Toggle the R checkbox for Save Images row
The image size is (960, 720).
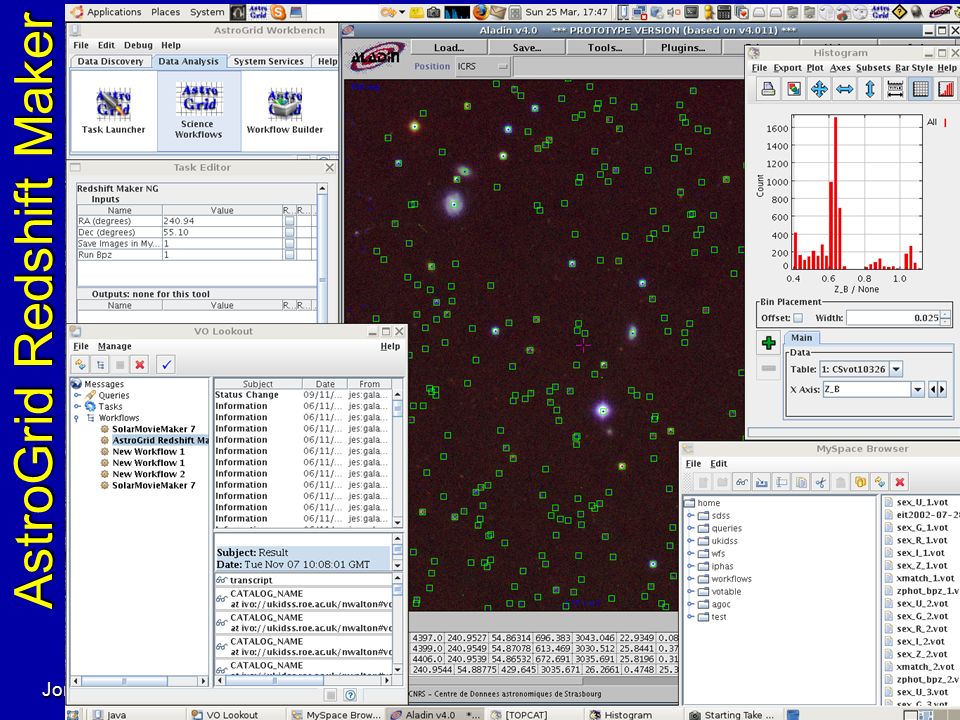tap(289, 244)
